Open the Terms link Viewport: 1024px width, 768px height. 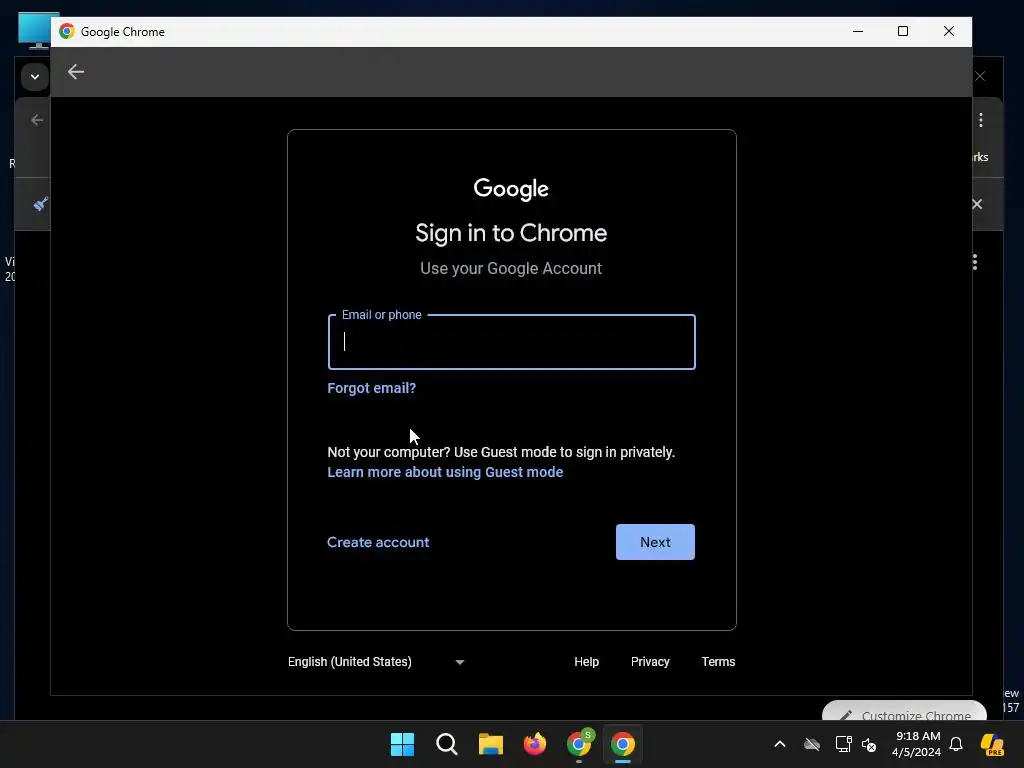coord(718,662)
